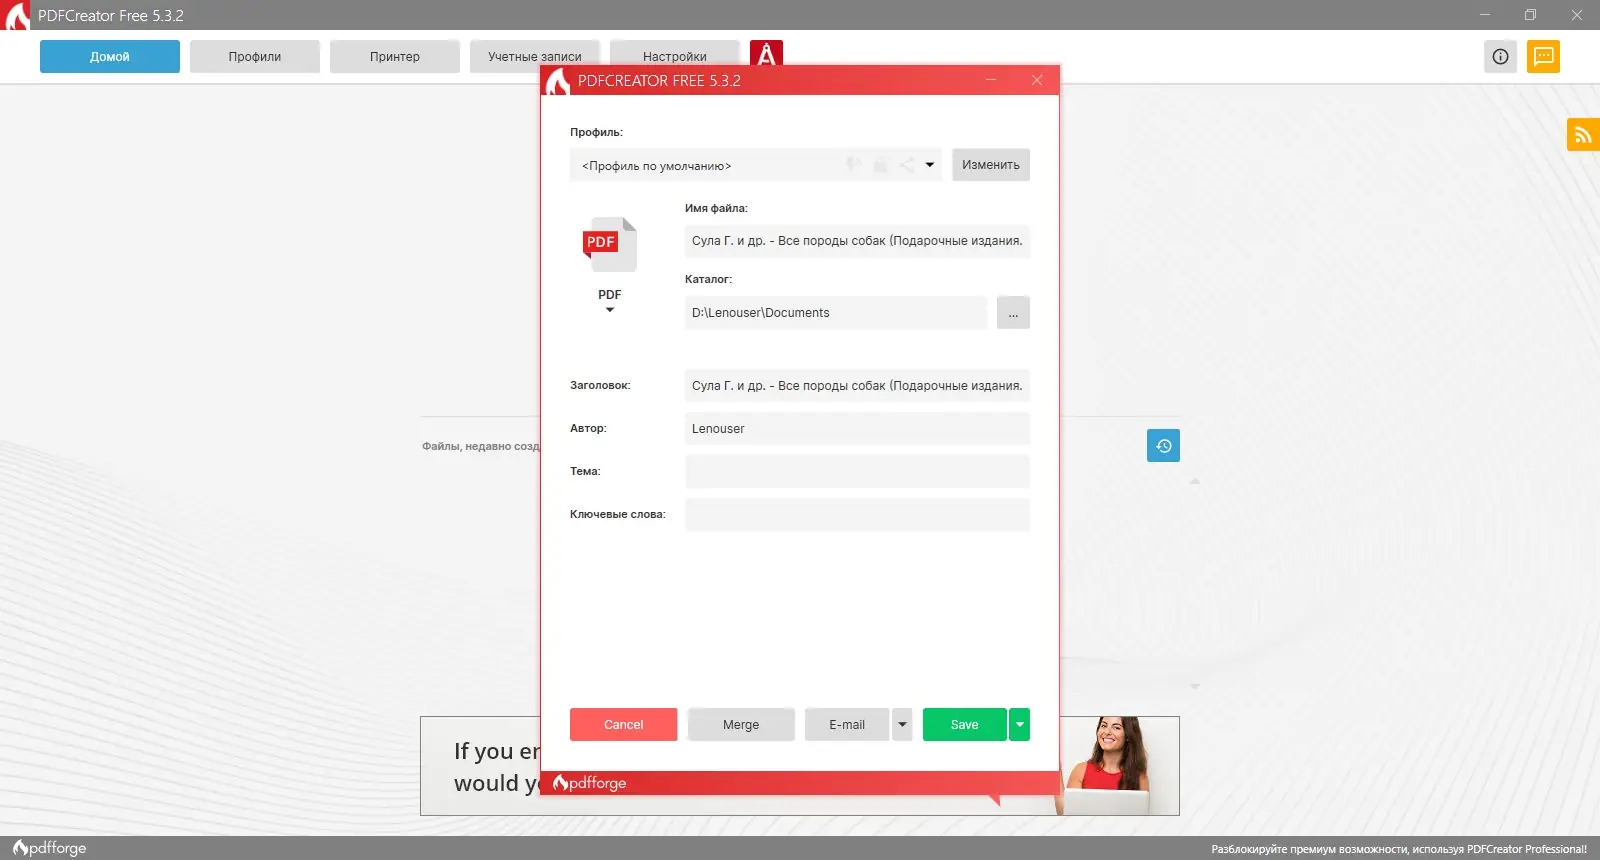Open the Принтер tab

tap(395, 57)
